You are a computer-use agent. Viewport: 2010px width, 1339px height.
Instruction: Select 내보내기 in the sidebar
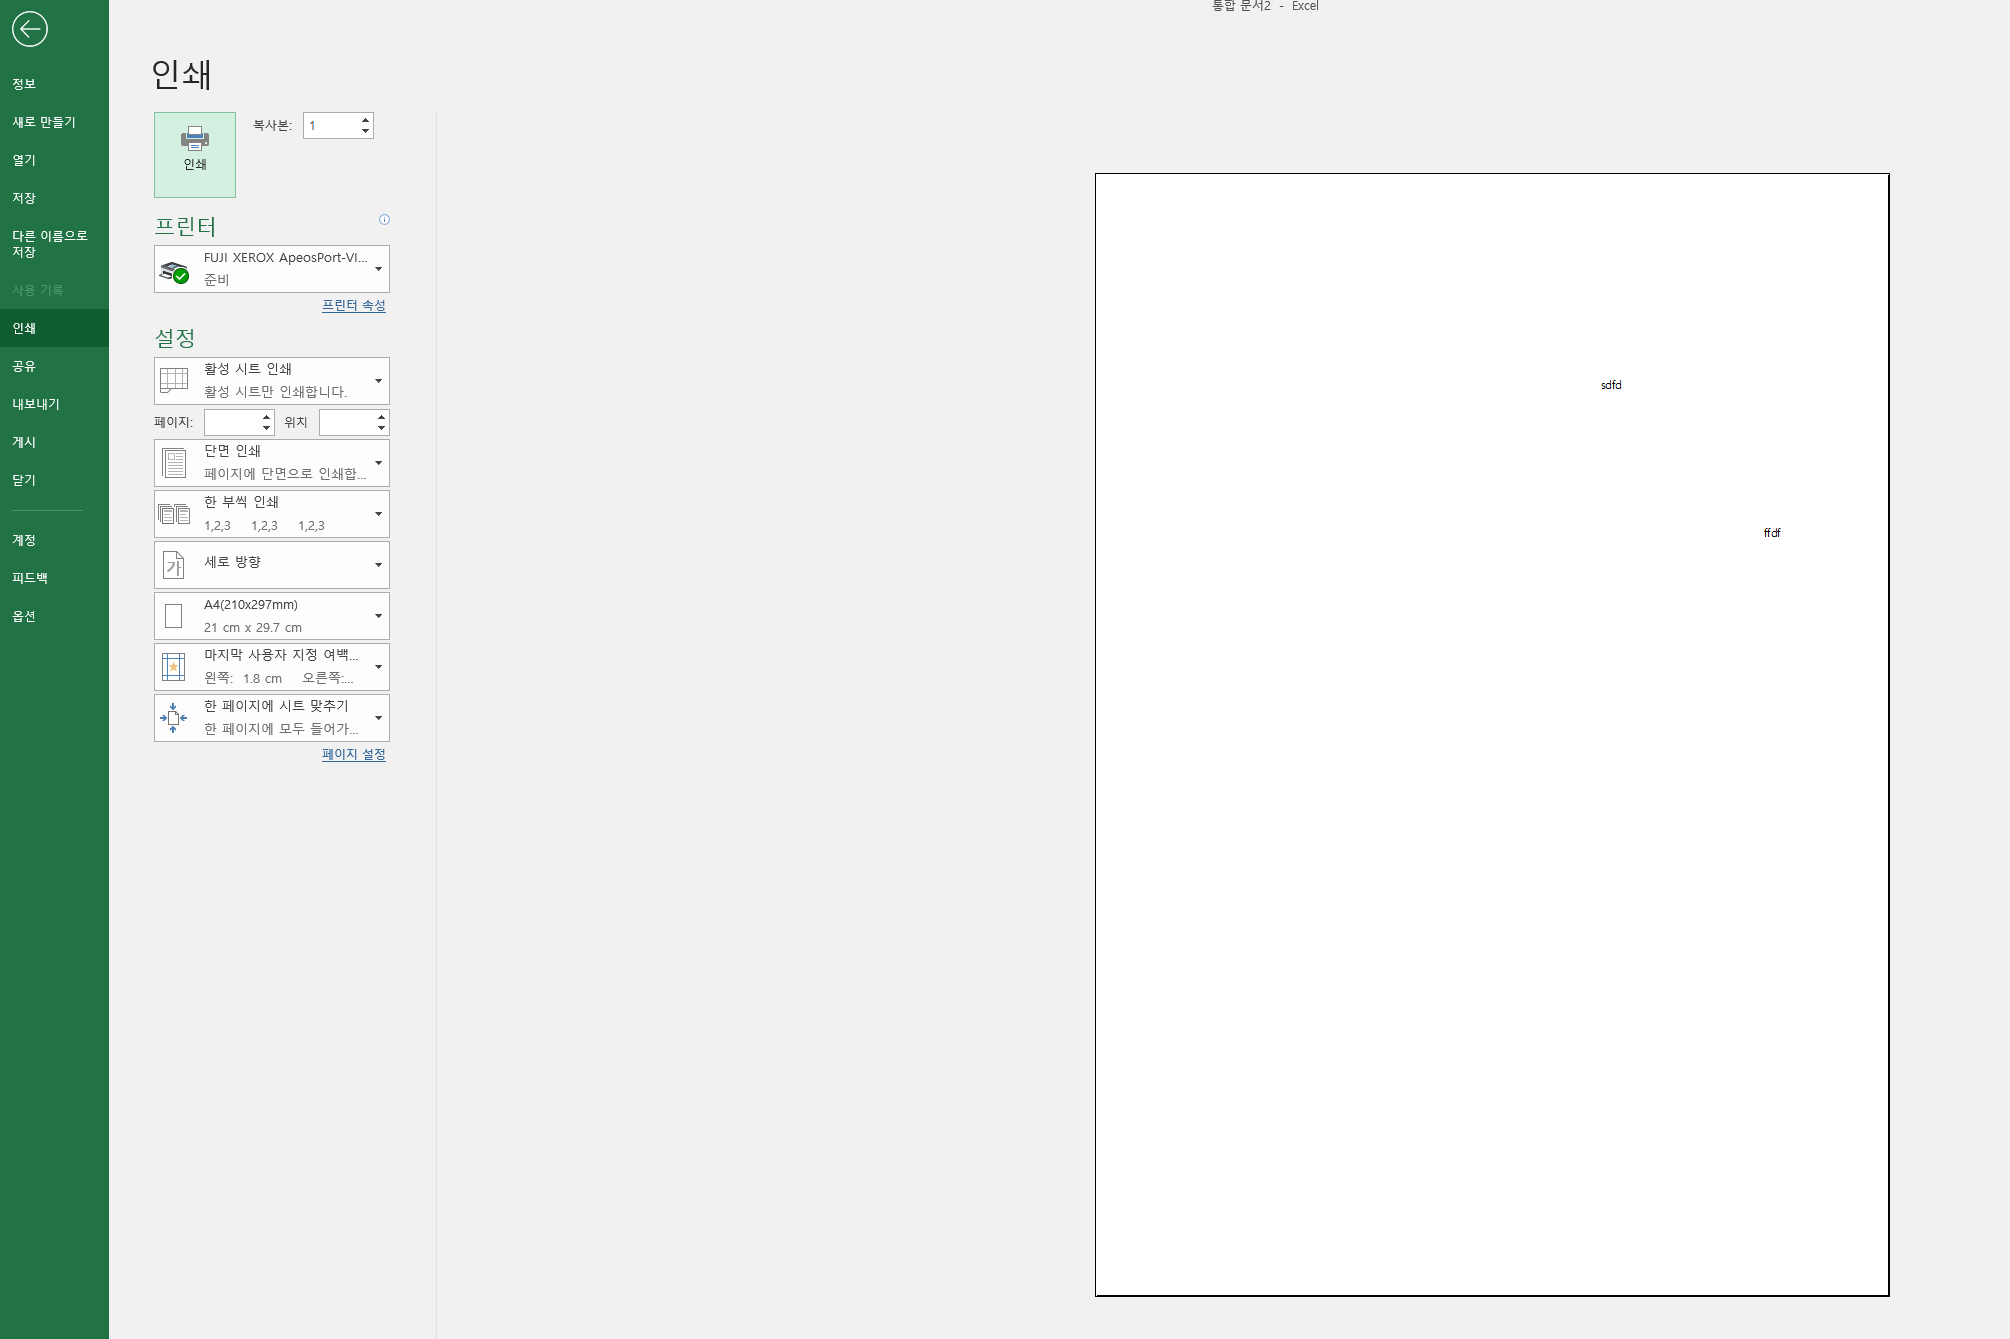pyautogui.click(x=36, y=404)
